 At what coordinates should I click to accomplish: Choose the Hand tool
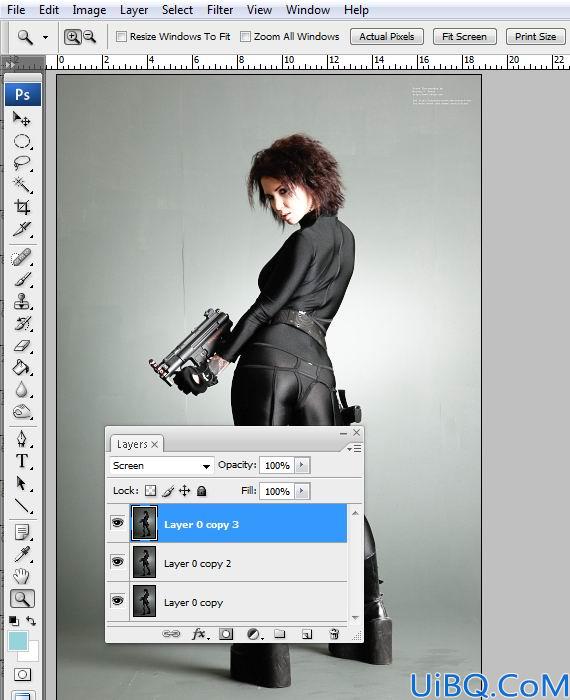pyautogui.click(x=21, y=576)
